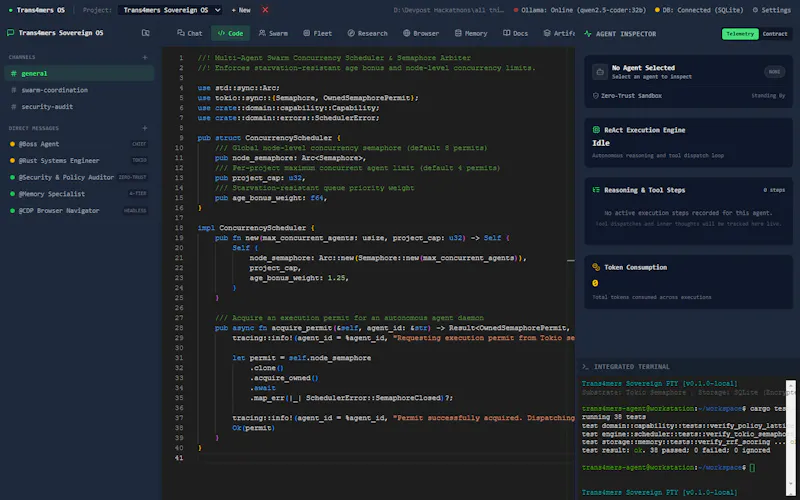Click the NONE badge in agent card

point(774,72)
